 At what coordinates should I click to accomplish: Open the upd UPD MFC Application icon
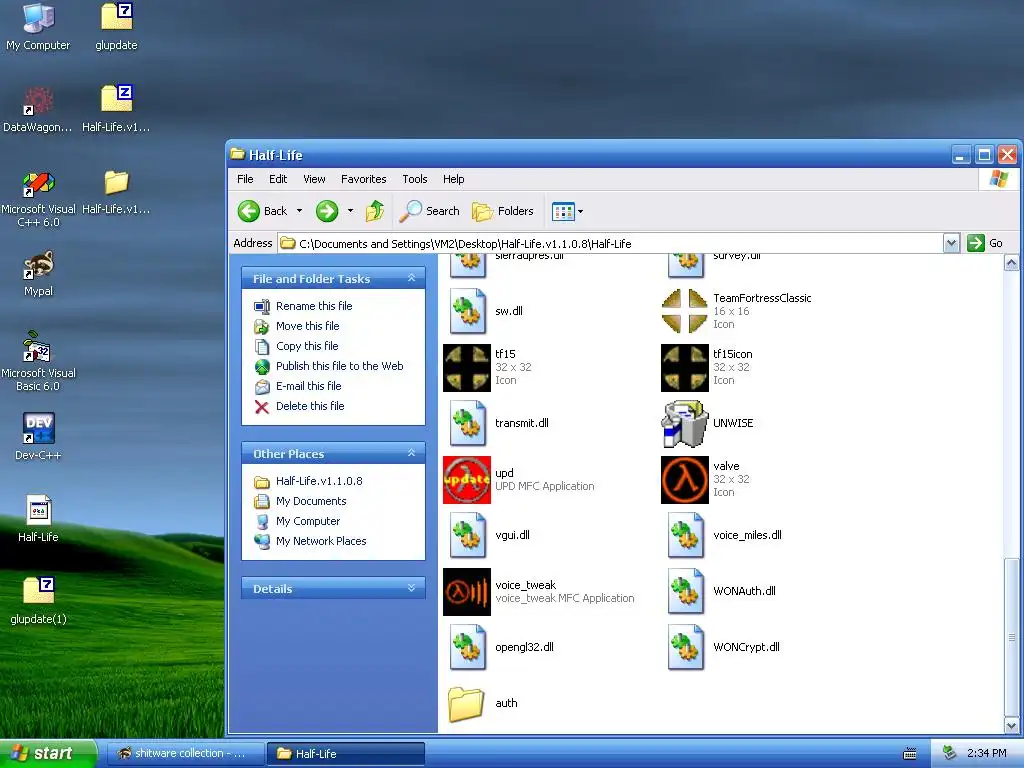pyautogui.click(x=466, y=480)
